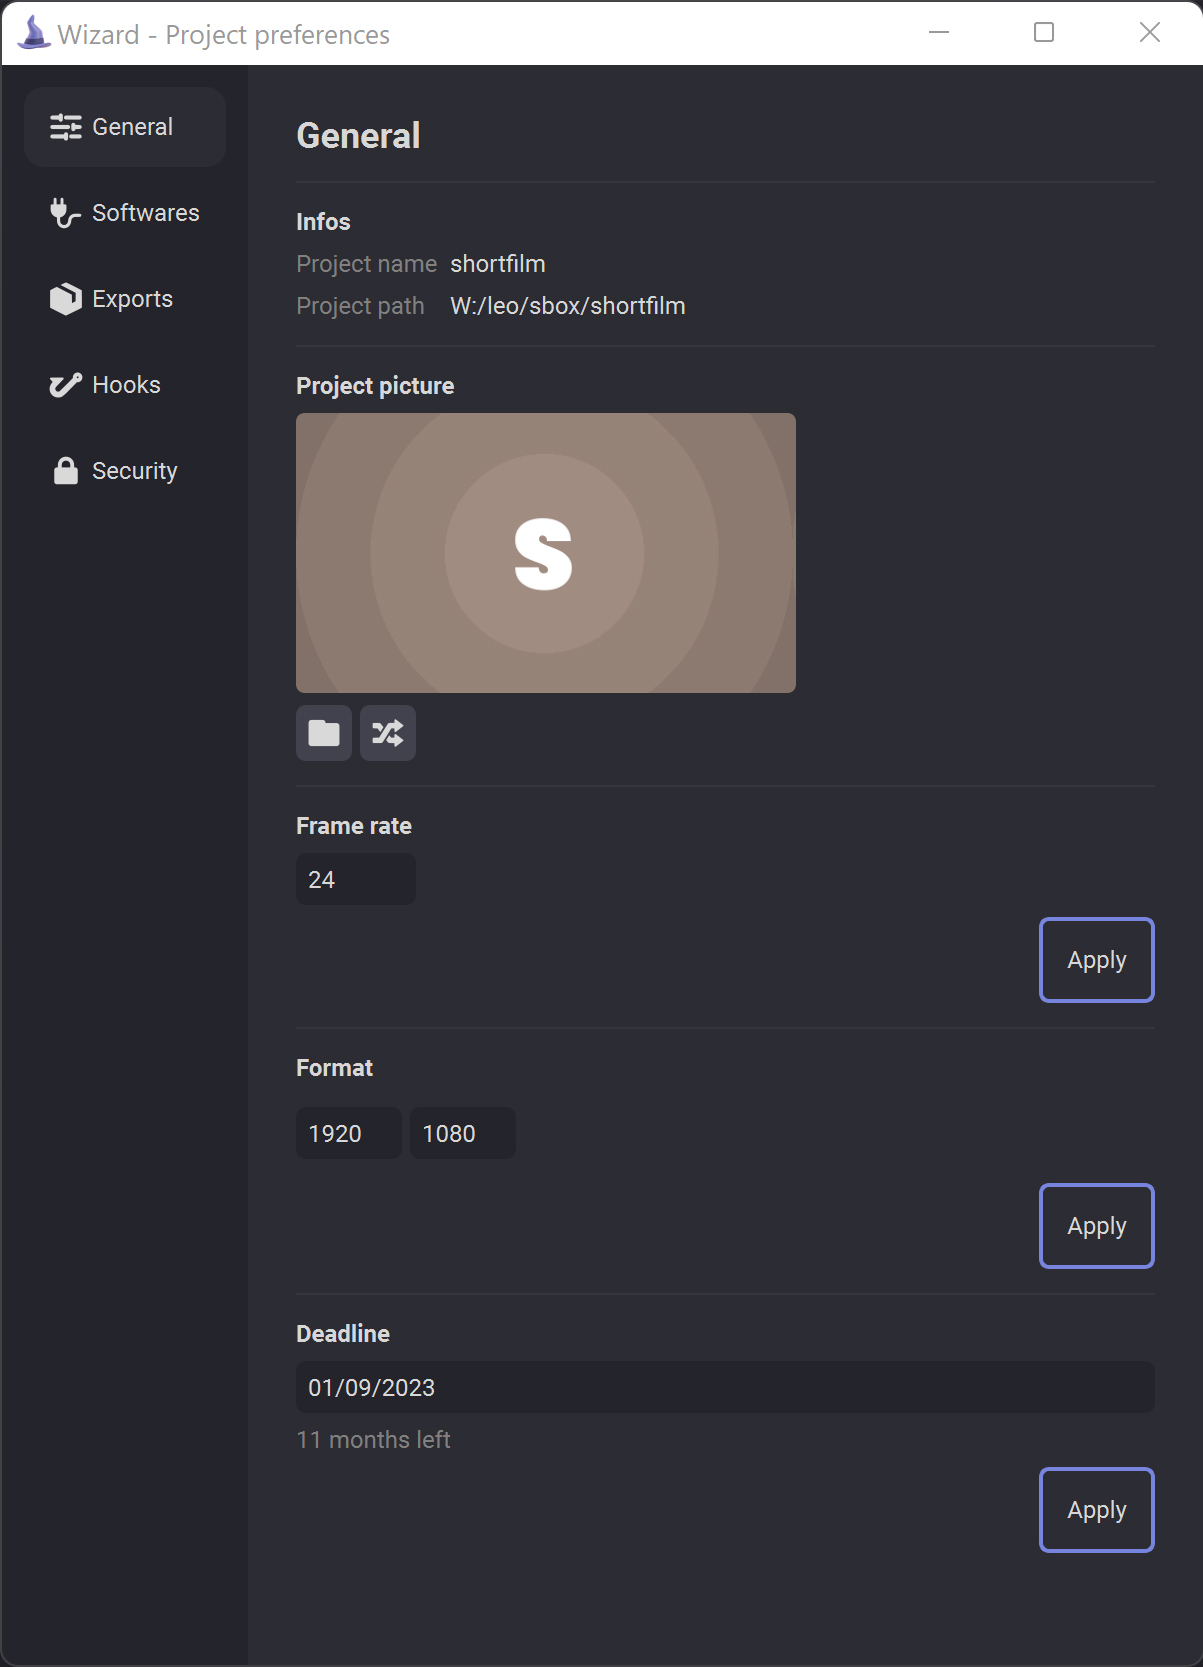Image resolution: width=1203 pixels, height=1667 pixels.
Task: Click the folder icon to browse project picture
Action: (x=324, y=733)
